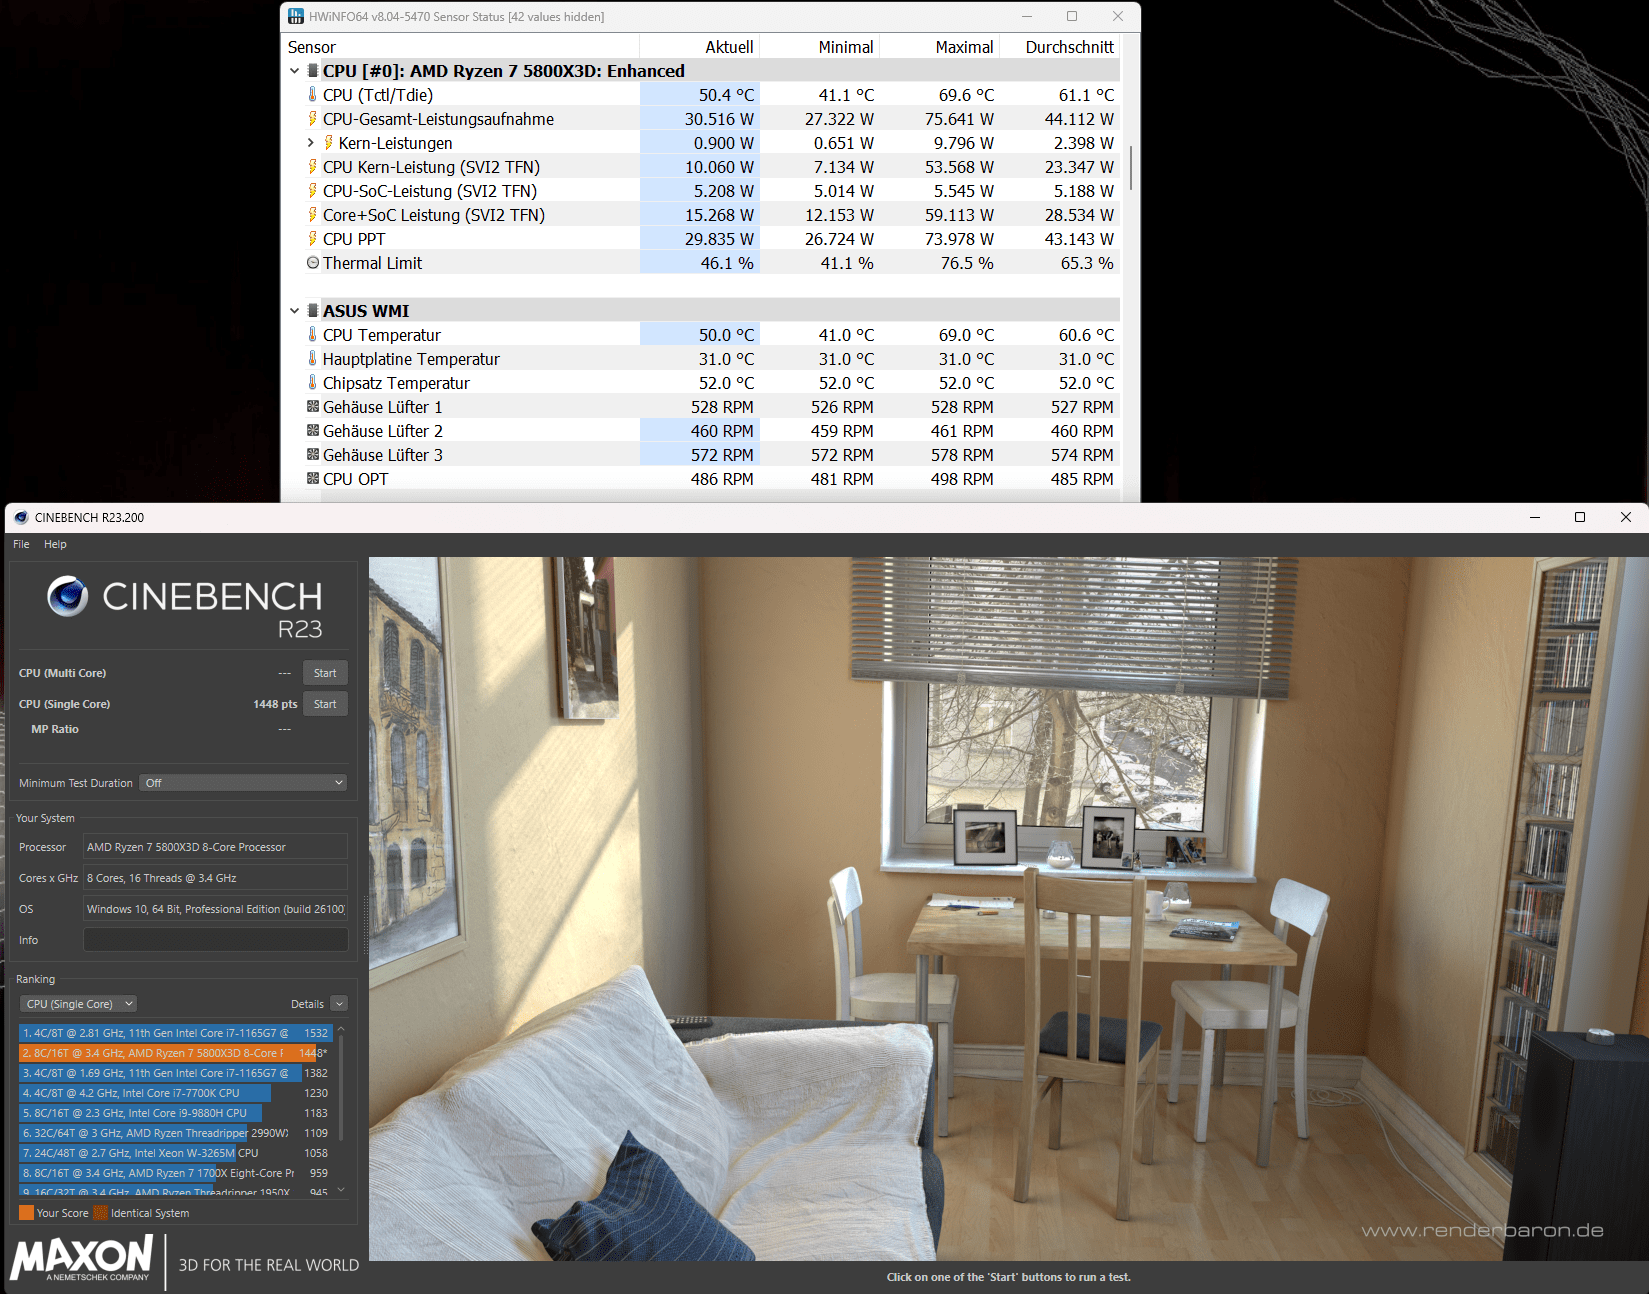Click the CPU (Tctl/Tdie) maximal value 69.6 °C
The image size is (1649, 1294).
click(x=966, y=95)
